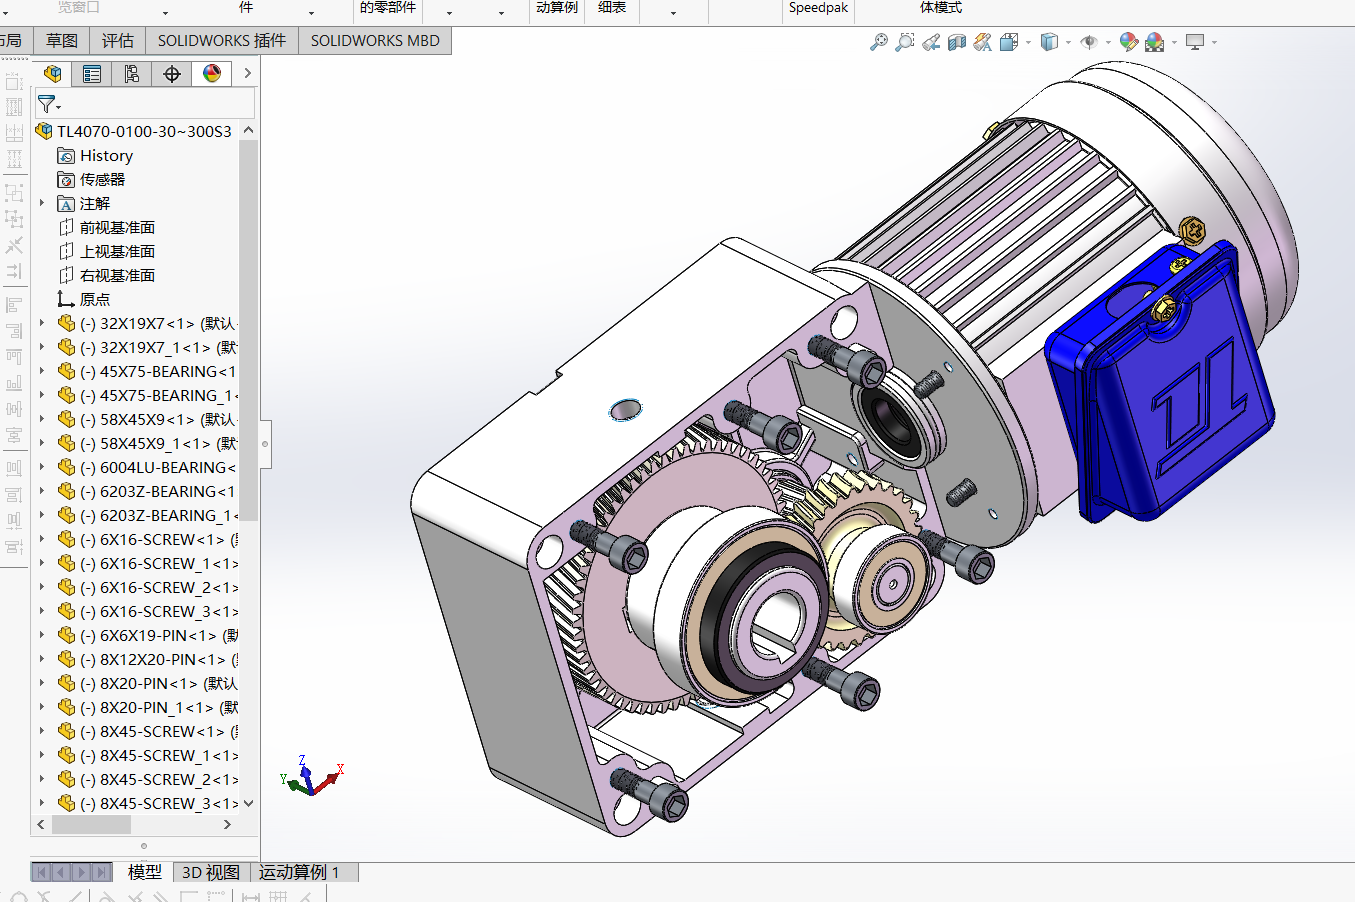Jump to the last bottom tab
The image size is (1355, 902).
(x=101, y=872)
